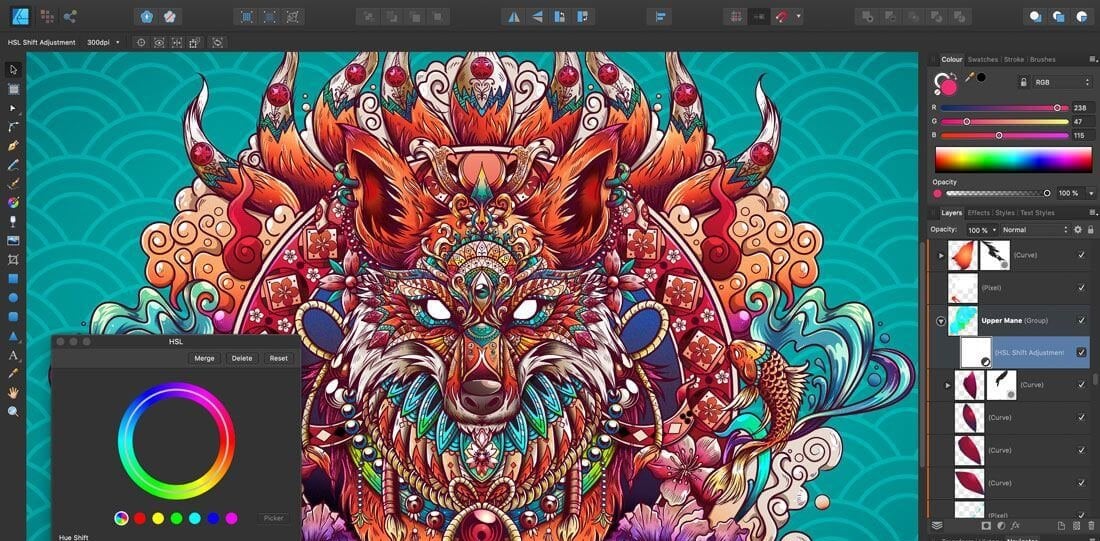Toggle the snapping magnet icon
Image resolution: width=1100 pixels, height=541 pixels.
tap(782, 16)
